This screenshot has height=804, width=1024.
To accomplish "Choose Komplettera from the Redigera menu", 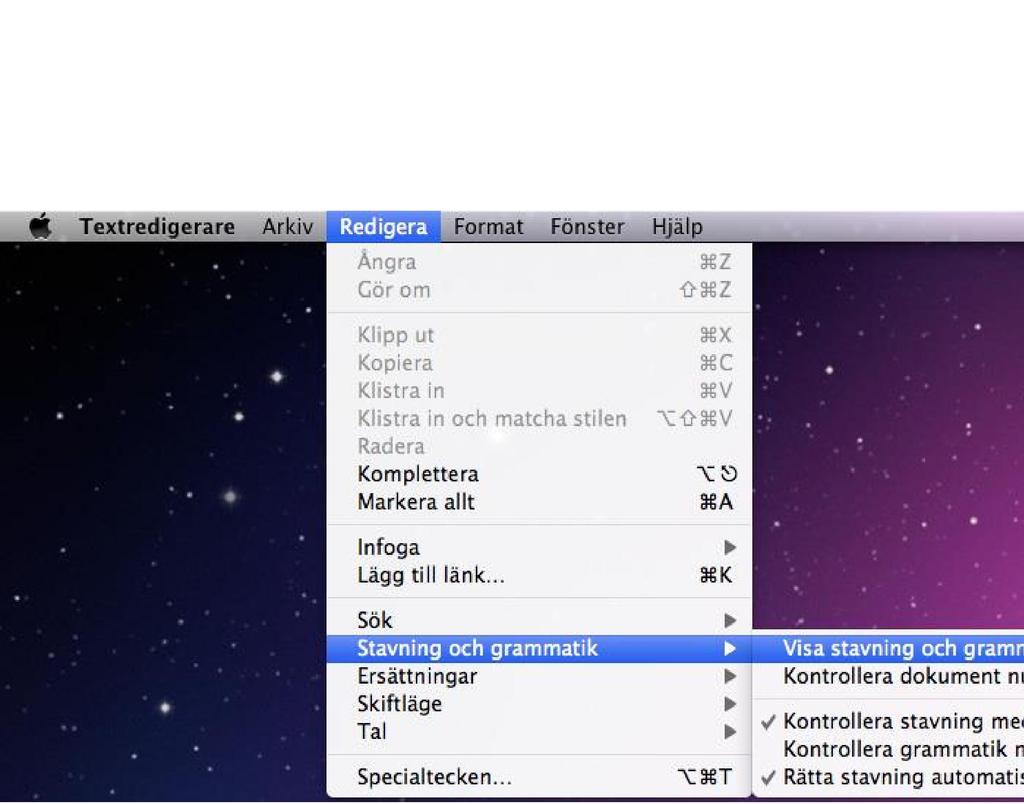I will click(x=539, y=474).
